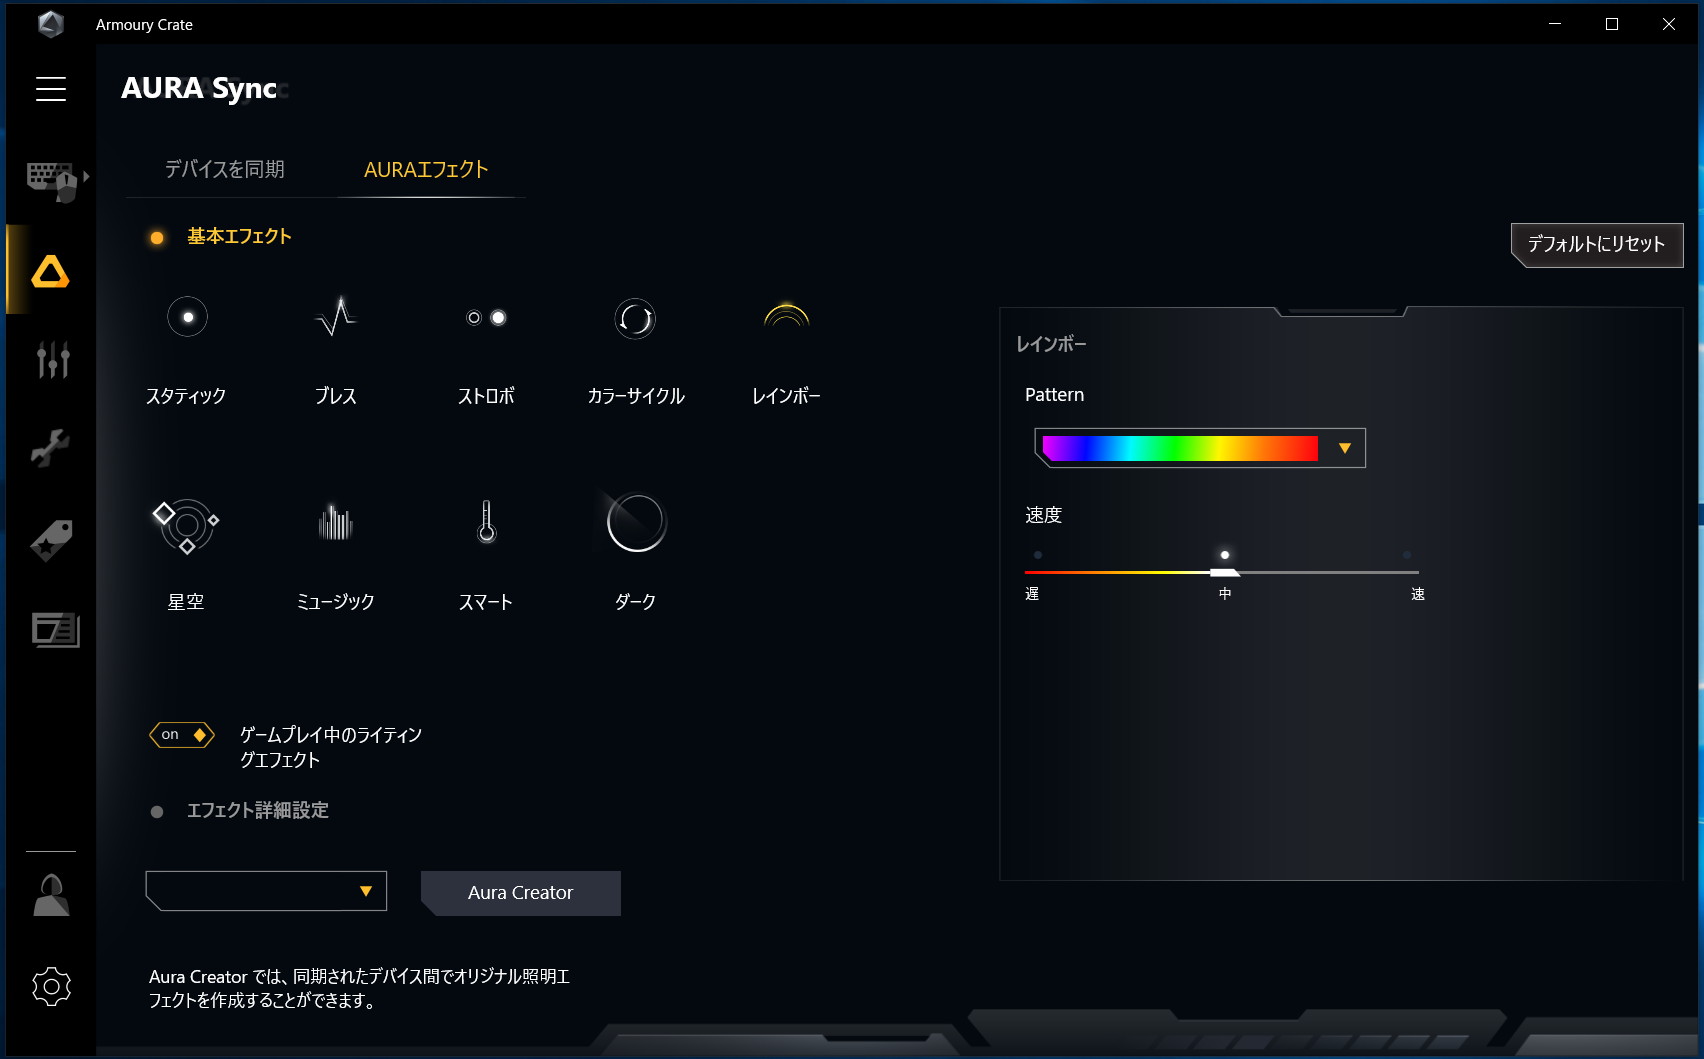This screenshot has width=1704, height=1059.
Task: Set speed to 速 fast dot
Action: (1407, 555)
